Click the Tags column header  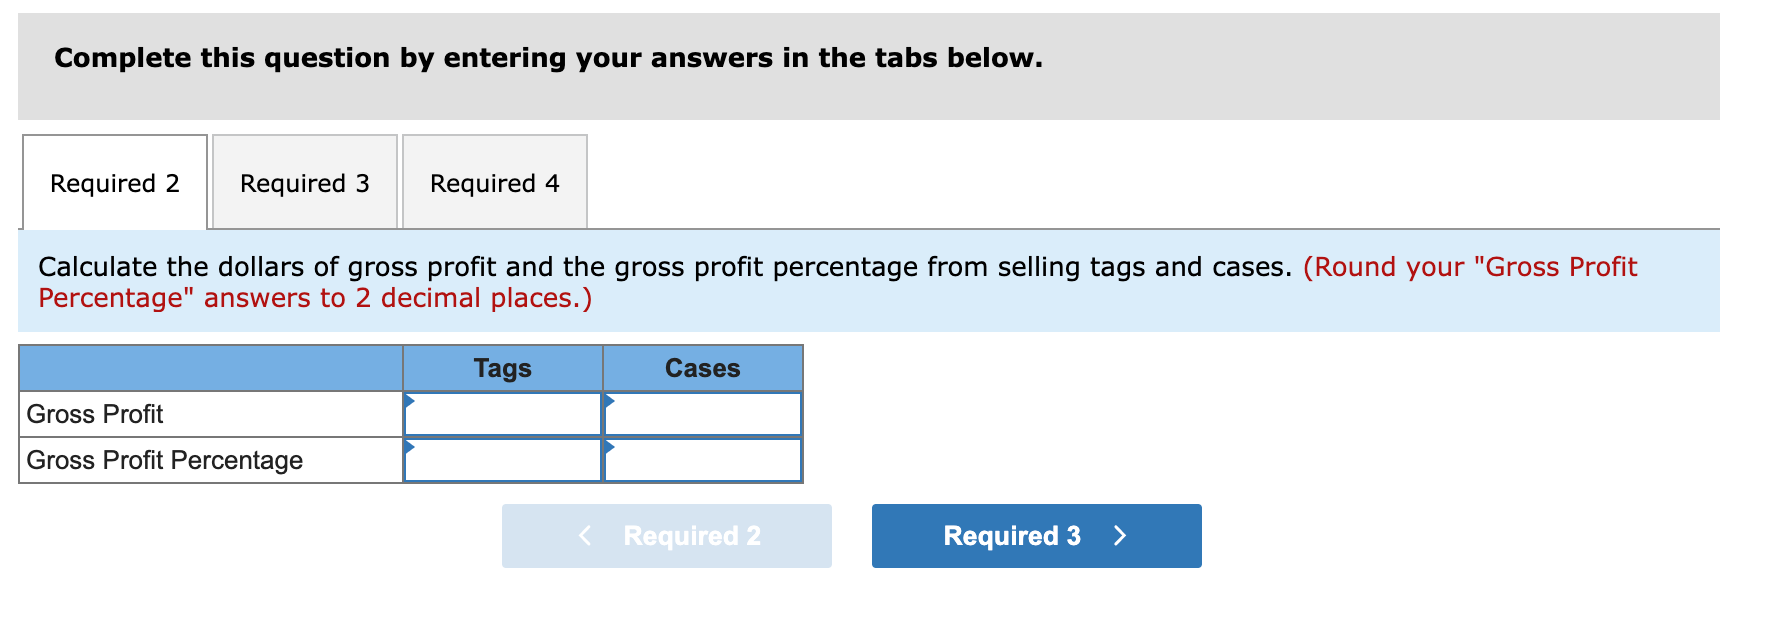click(x=502, y=368)
